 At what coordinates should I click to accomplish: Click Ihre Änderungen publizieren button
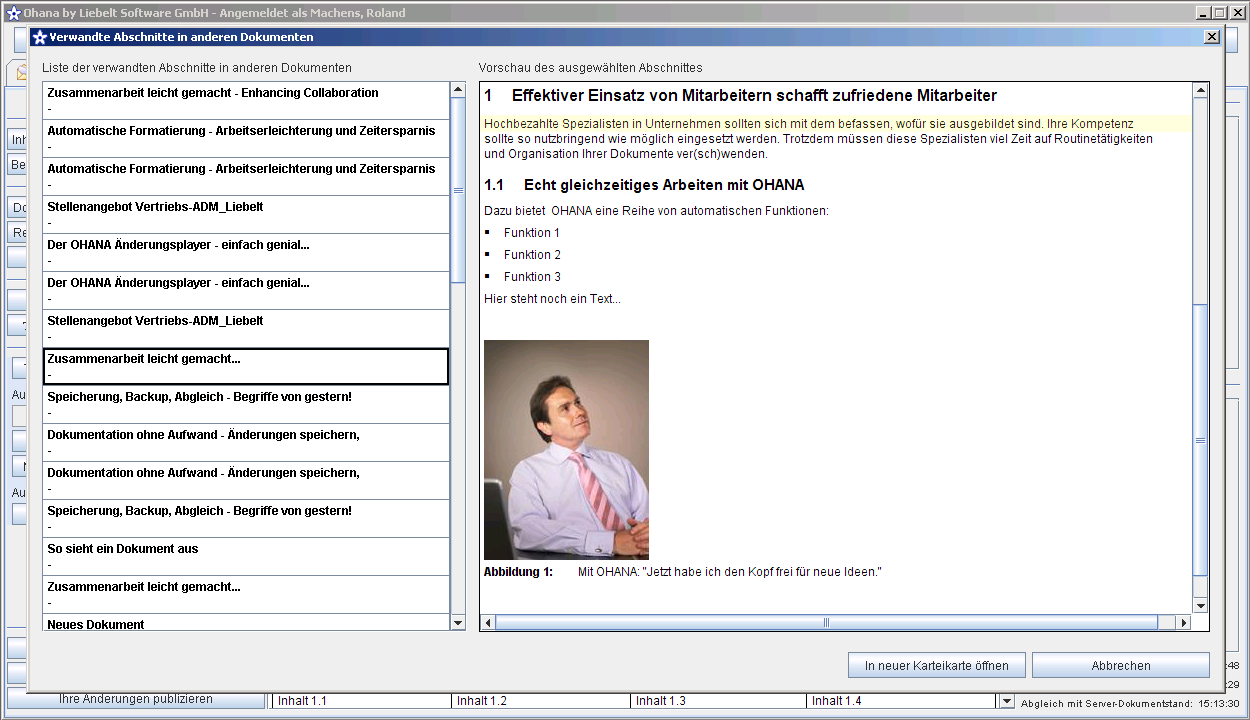click(x=136, y=699)
